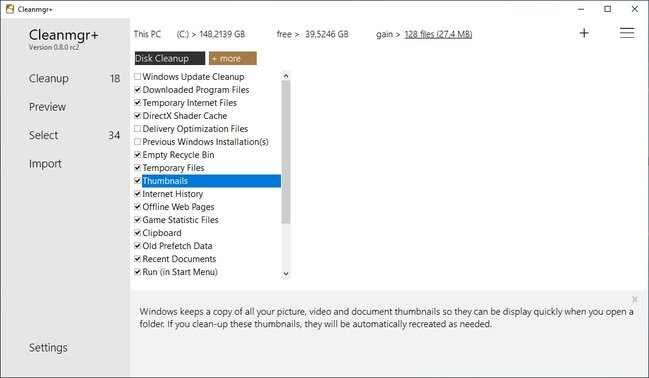This screenshot has width=649, height=378.
Task: Open Import from the sidebar
Action: coord(45,164)
